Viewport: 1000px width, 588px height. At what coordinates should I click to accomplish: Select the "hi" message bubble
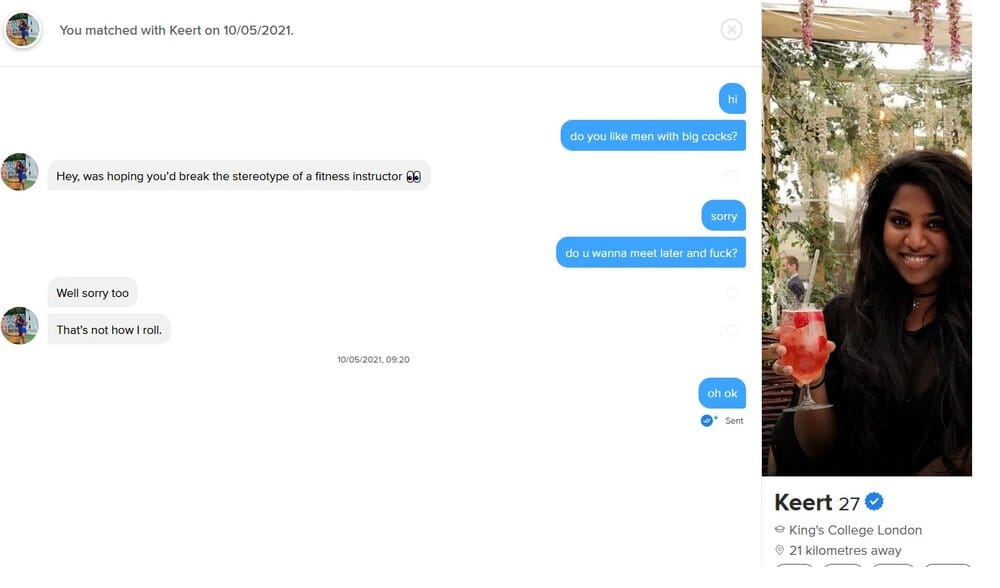(x=732, y=99)
